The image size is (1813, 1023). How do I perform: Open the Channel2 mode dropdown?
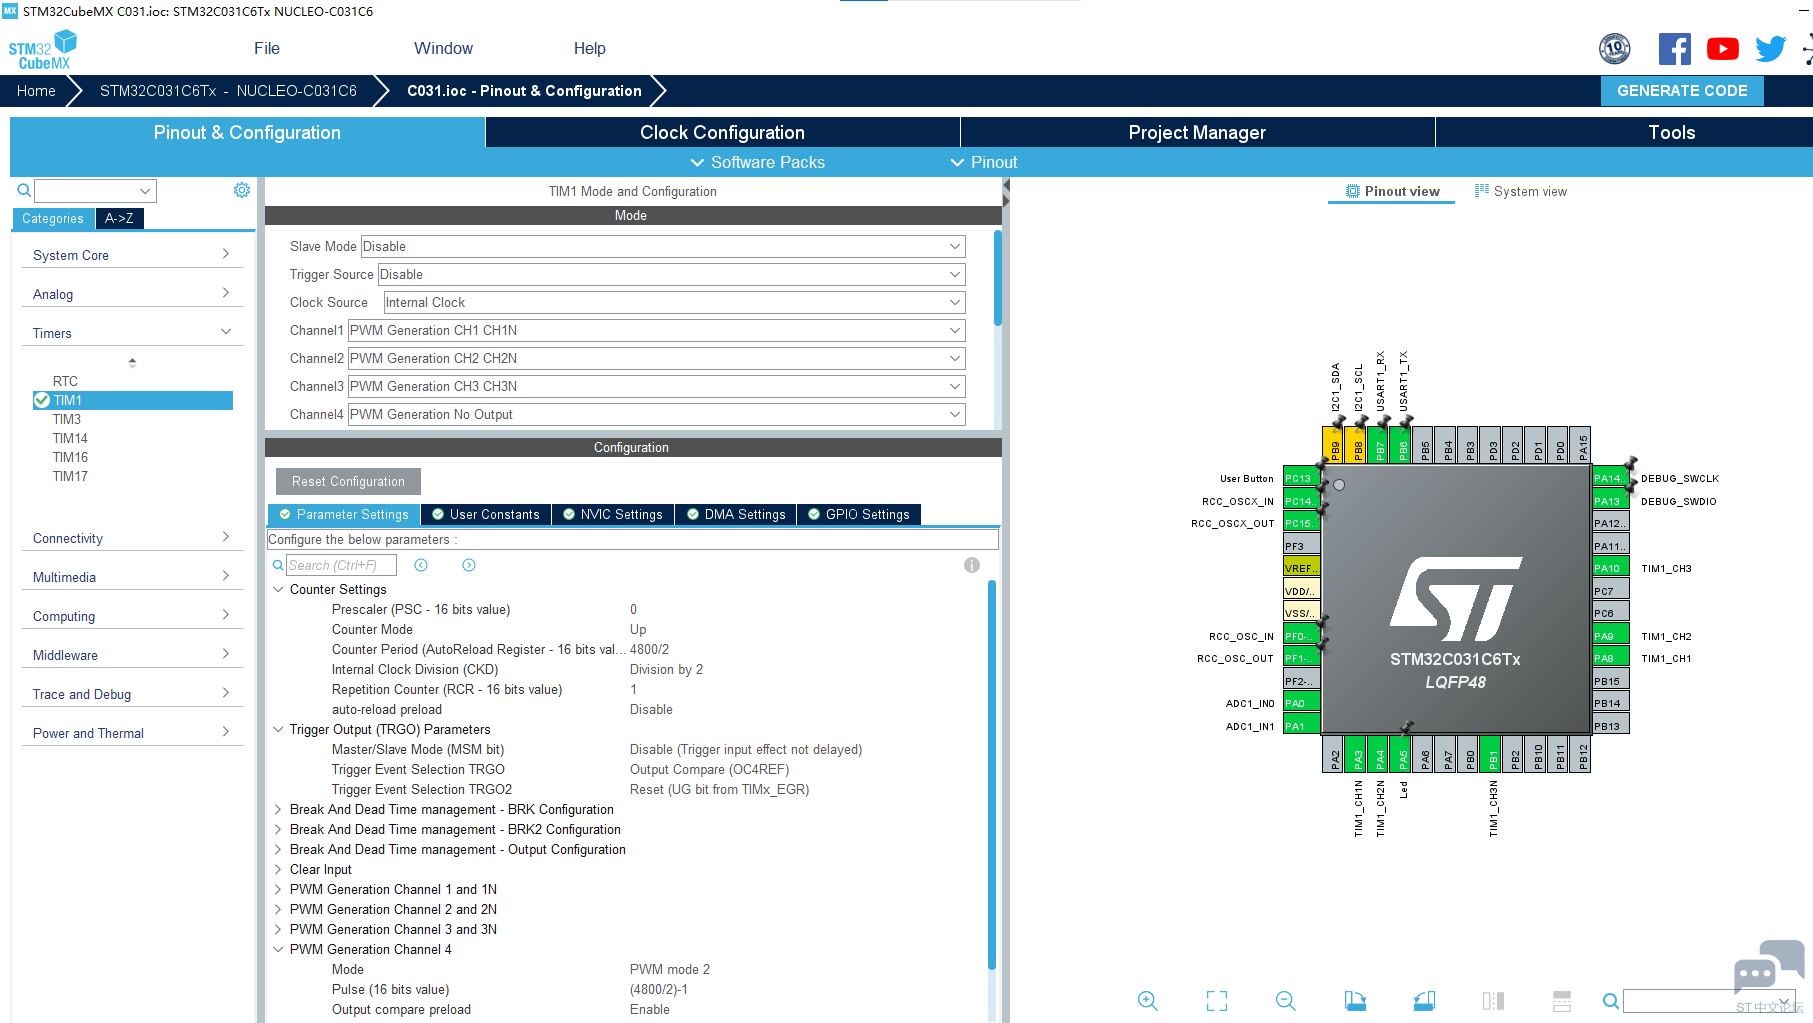point(656,358)
